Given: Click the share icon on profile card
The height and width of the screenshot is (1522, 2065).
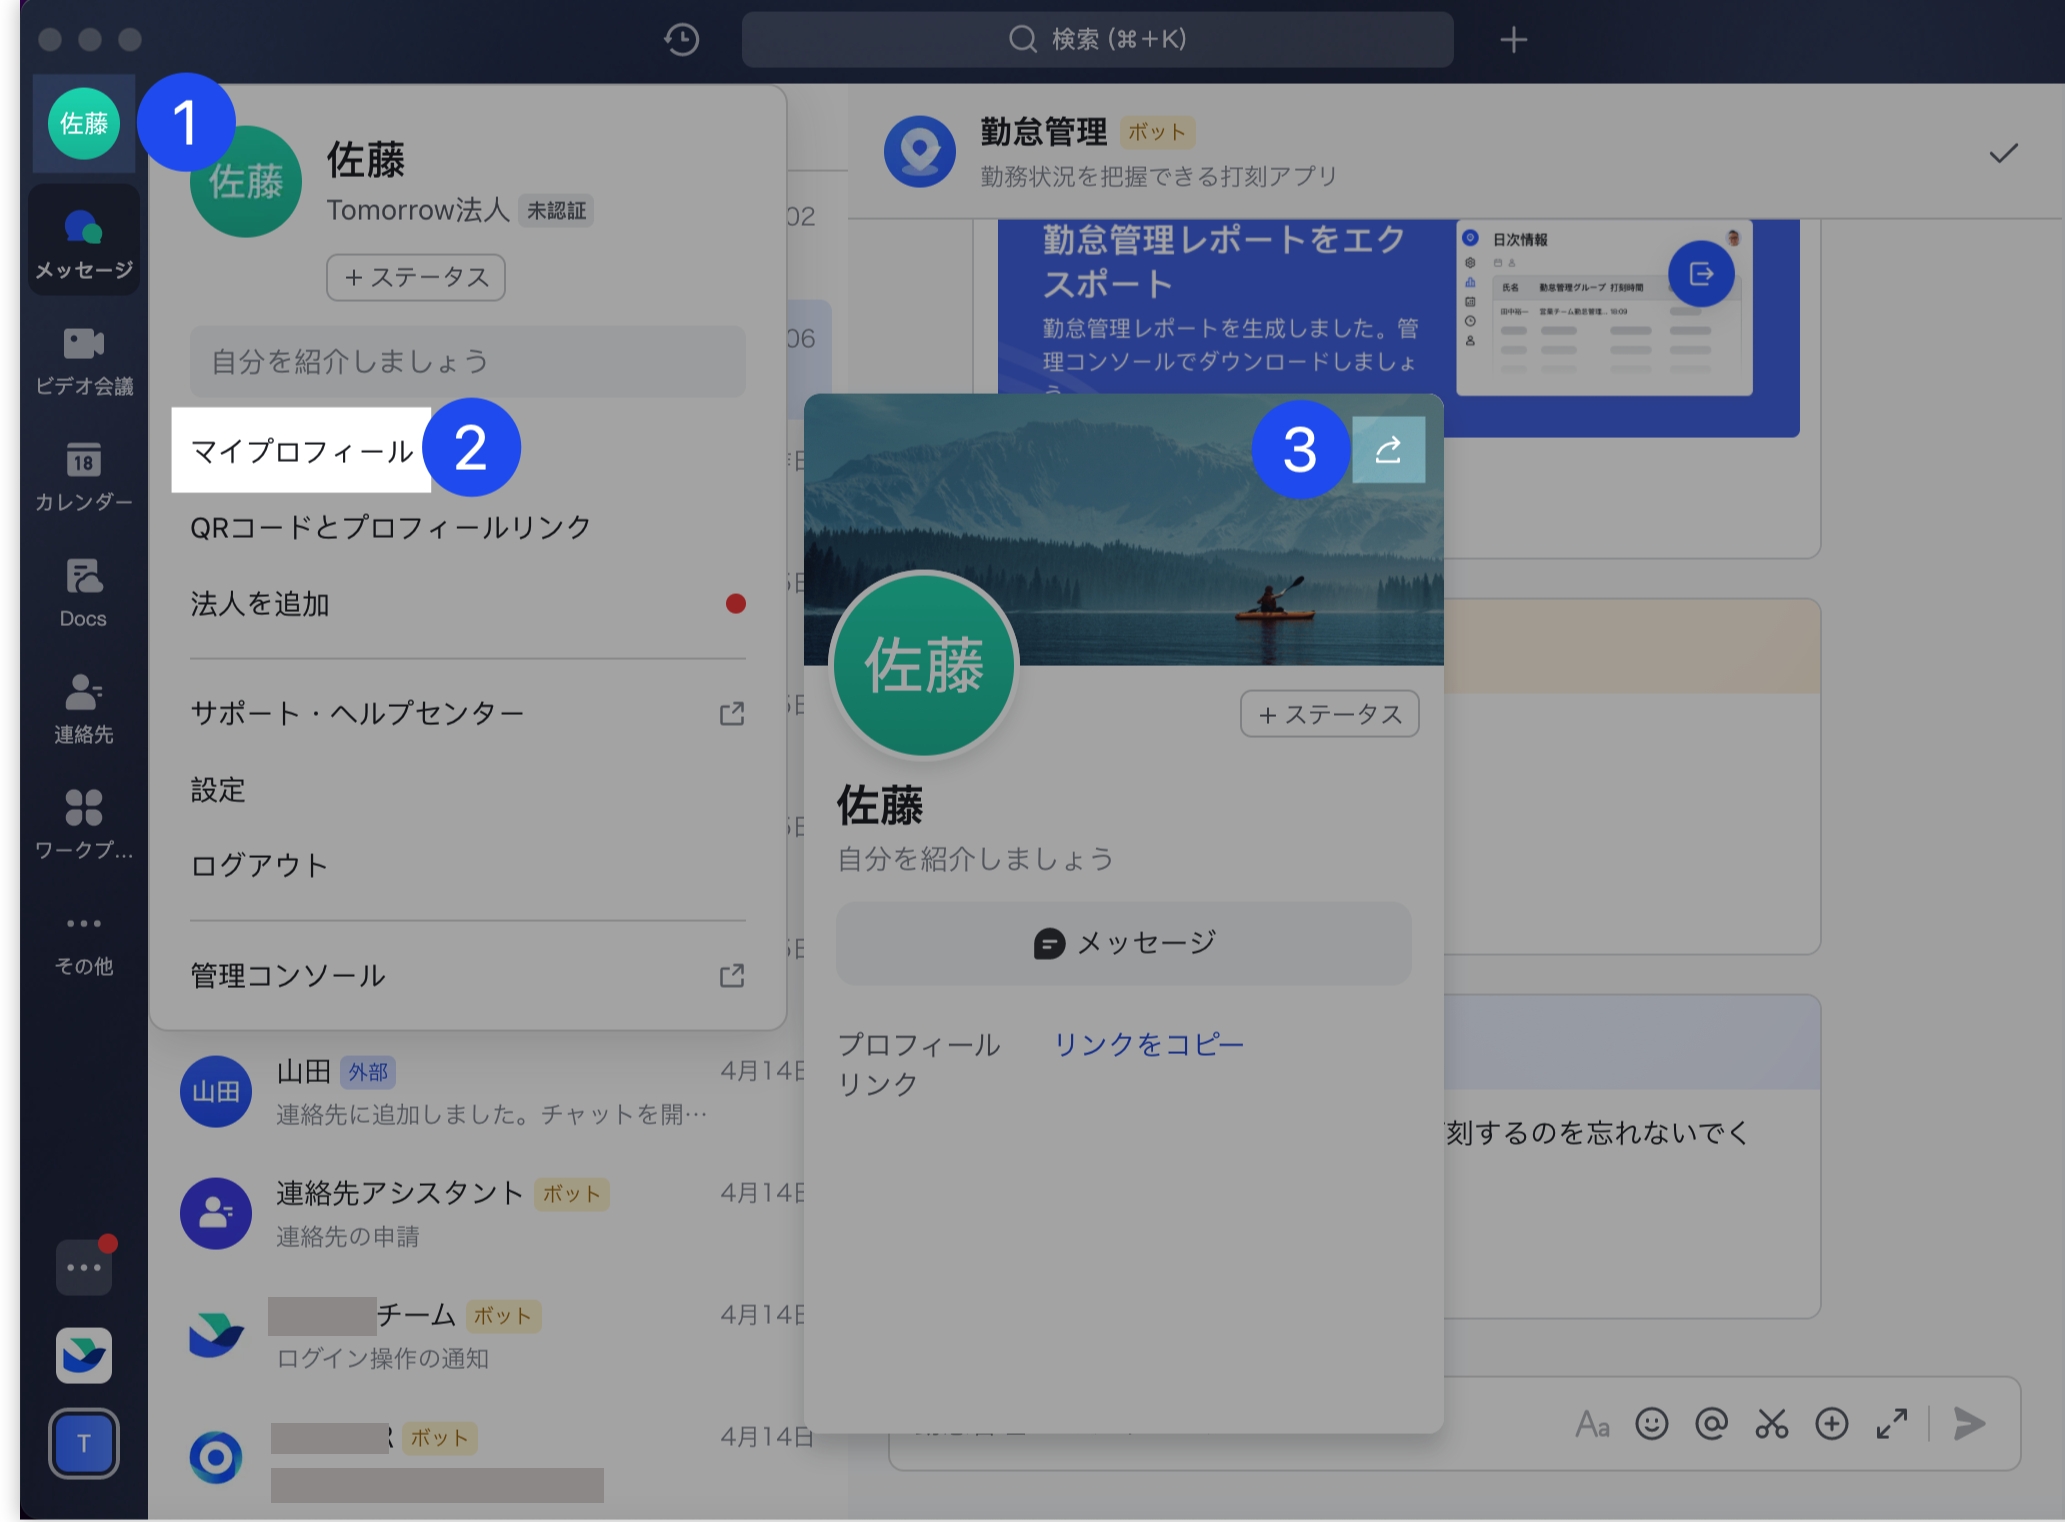Looking at the screenshot, I should (x=1389, y=450).
